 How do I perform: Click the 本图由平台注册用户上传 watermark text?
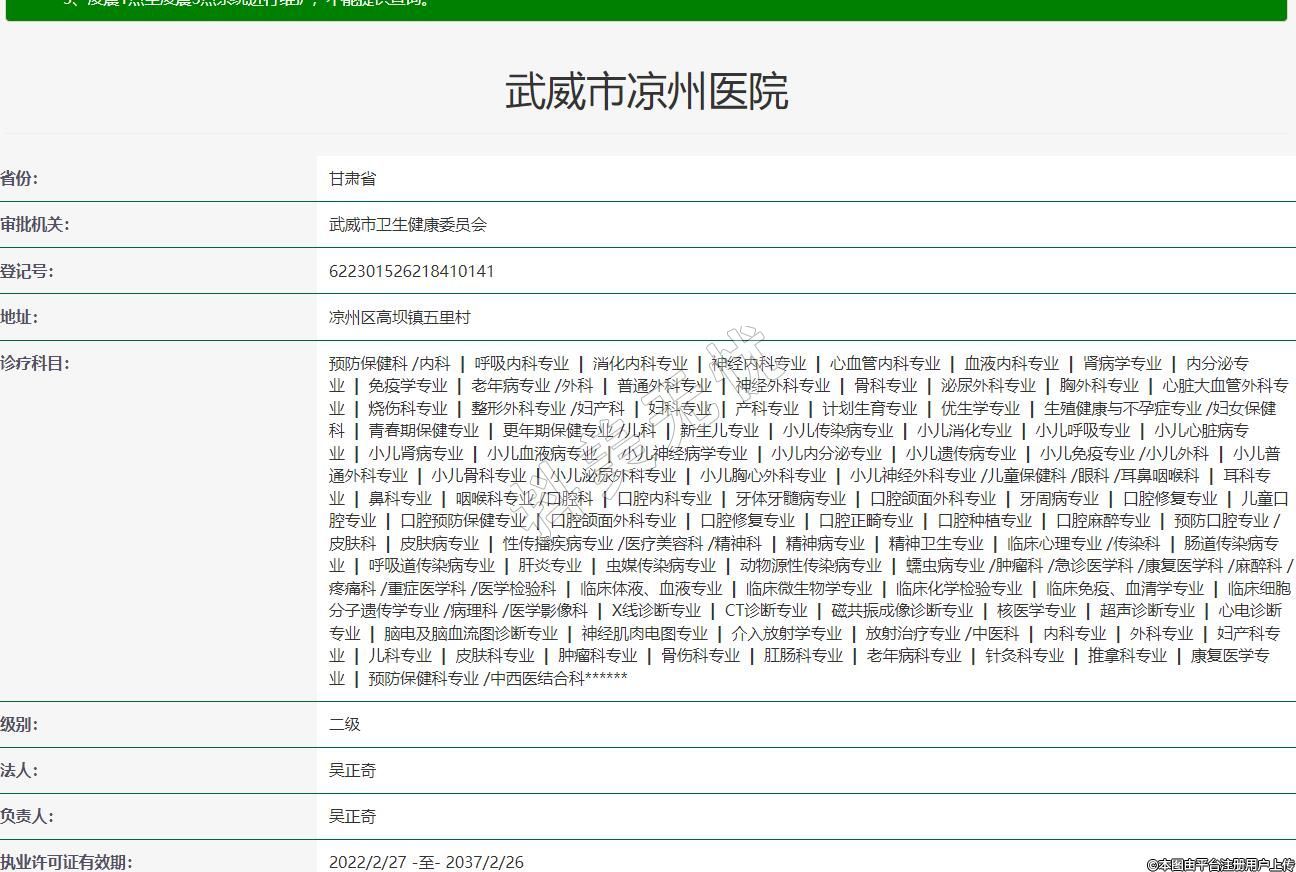(x=1220, y=864)
